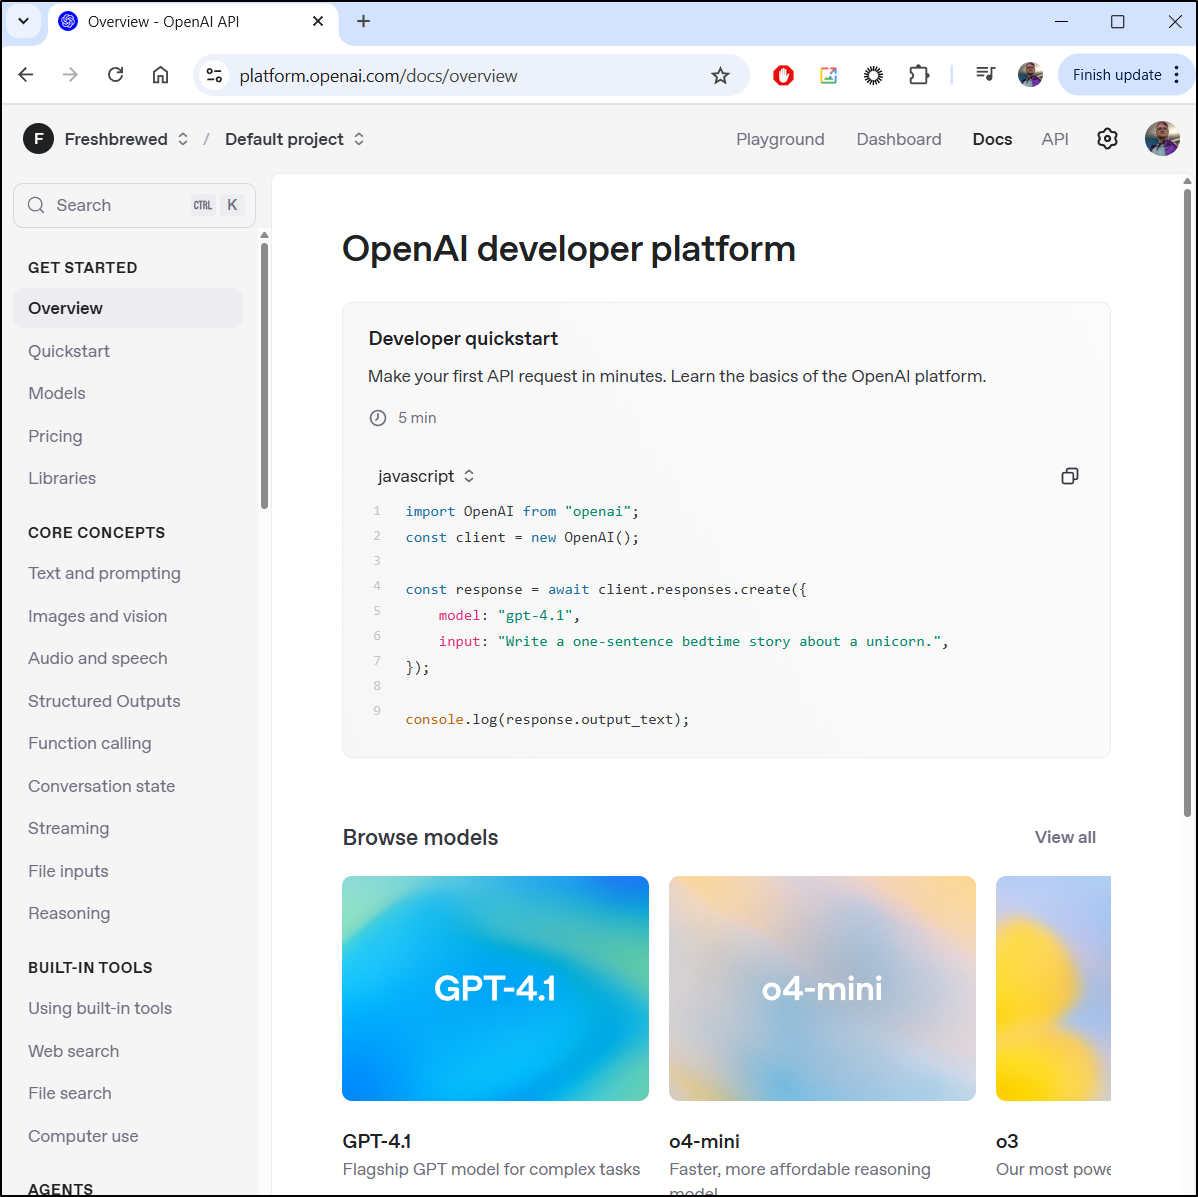Image resolution: width=1198 pixels, height=1197 pixels.
Task: Open Chrome three-dot menu
Action: [1177, 75]
